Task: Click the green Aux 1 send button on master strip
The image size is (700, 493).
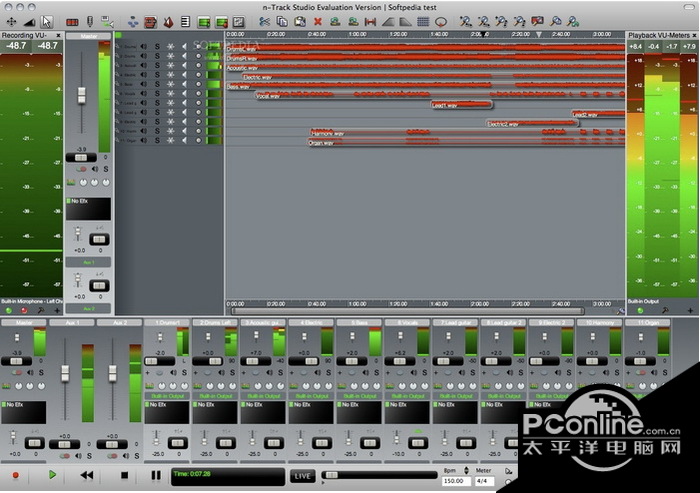Action: click(x=88, y=262)
